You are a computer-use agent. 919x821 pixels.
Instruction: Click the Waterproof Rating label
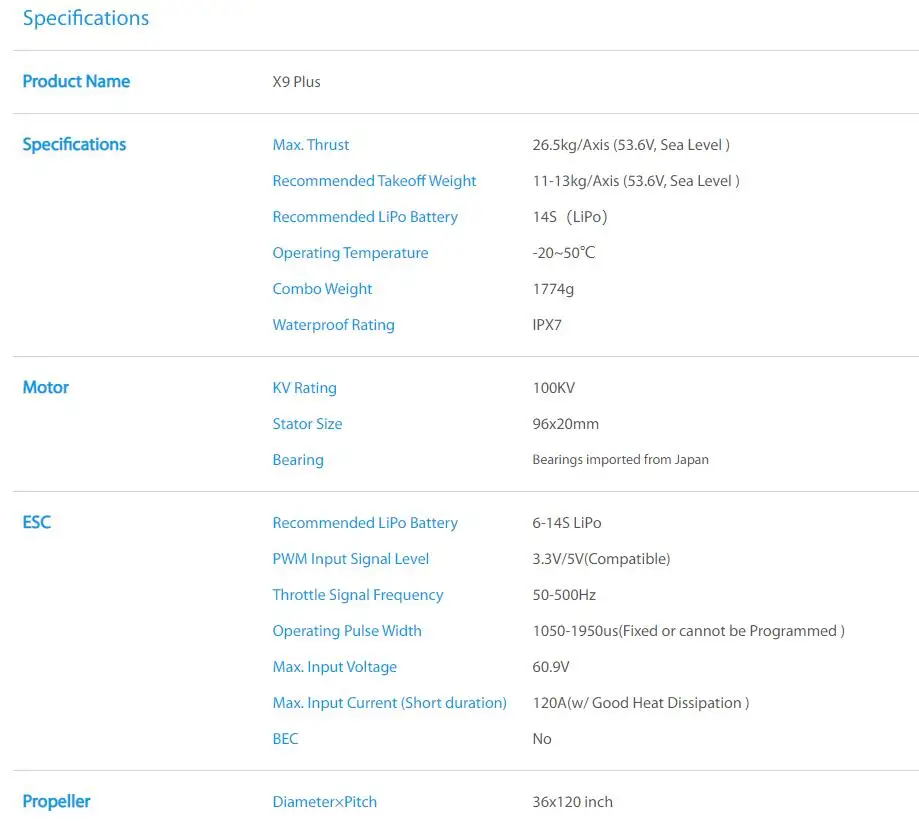point(333,325)
